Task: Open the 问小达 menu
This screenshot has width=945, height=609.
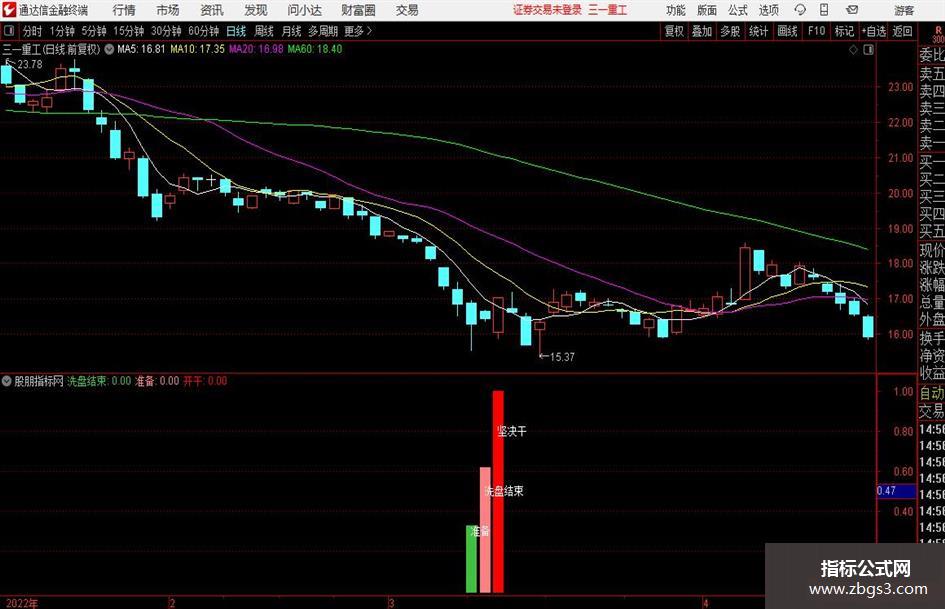Action: click(x=304, y=10)
